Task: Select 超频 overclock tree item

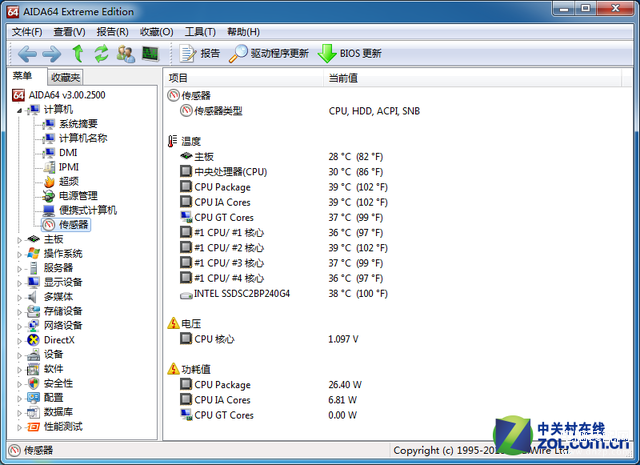Action: click(x=61, y=181)
